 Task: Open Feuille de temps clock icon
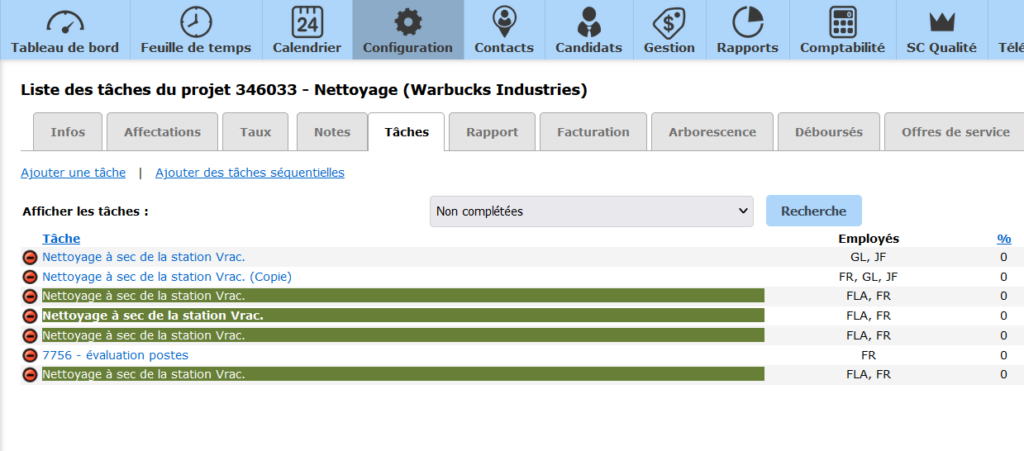coord(196,22)
